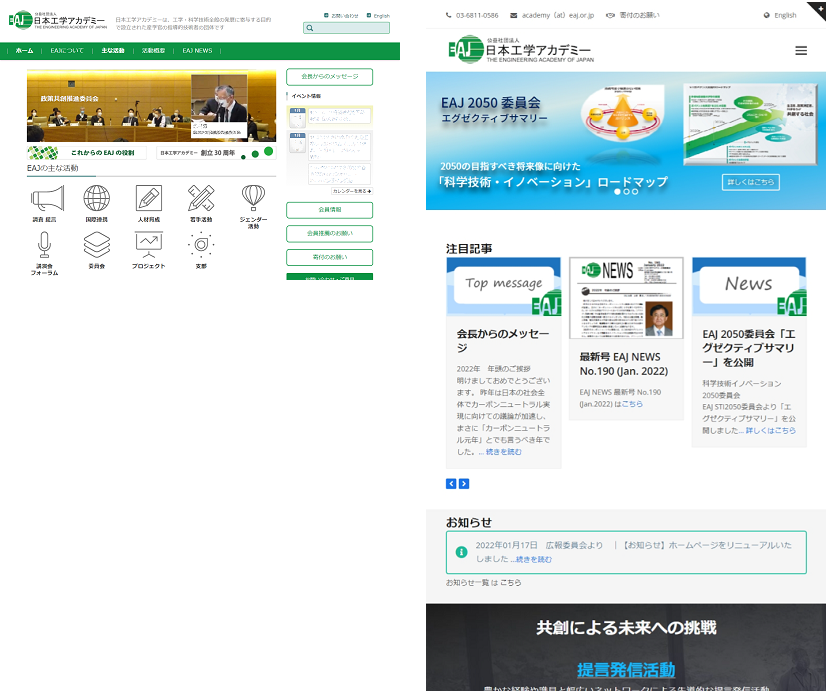Click the 寄付のお願い link in new site top bar

click(640, 15)
